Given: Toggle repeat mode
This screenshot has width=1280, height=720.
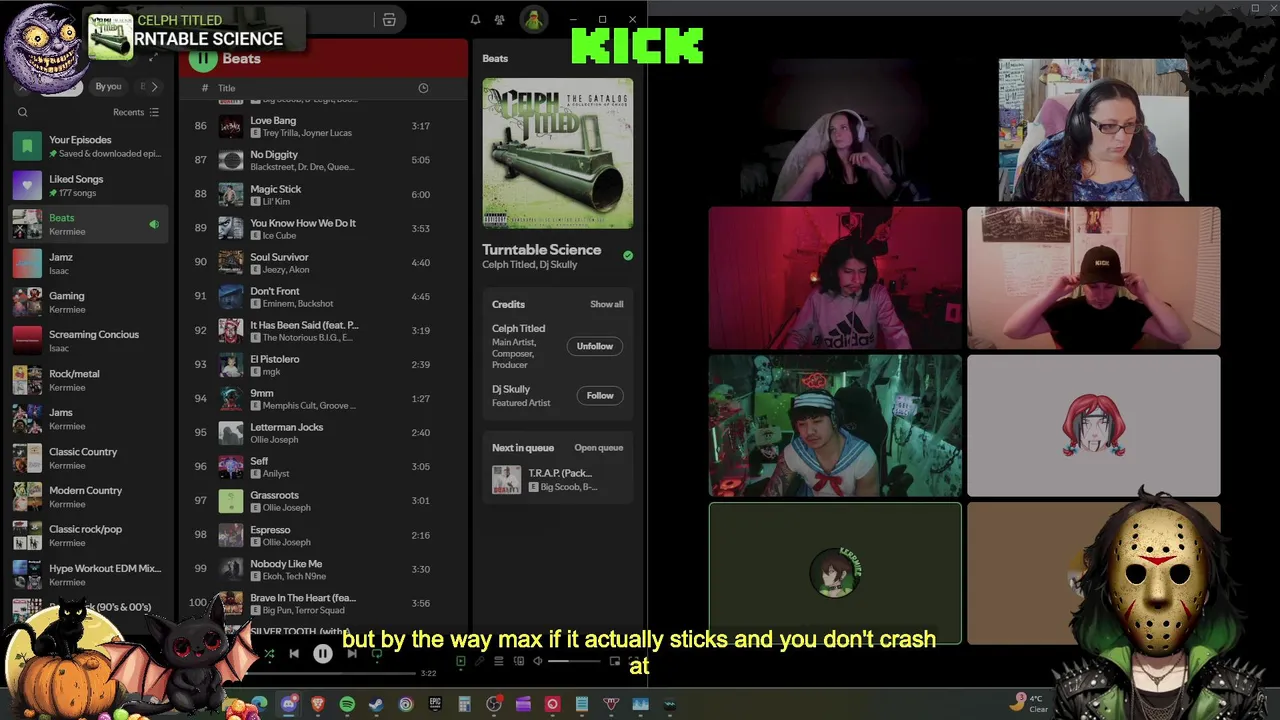Looking at the screenshot, I should (377, 654).
